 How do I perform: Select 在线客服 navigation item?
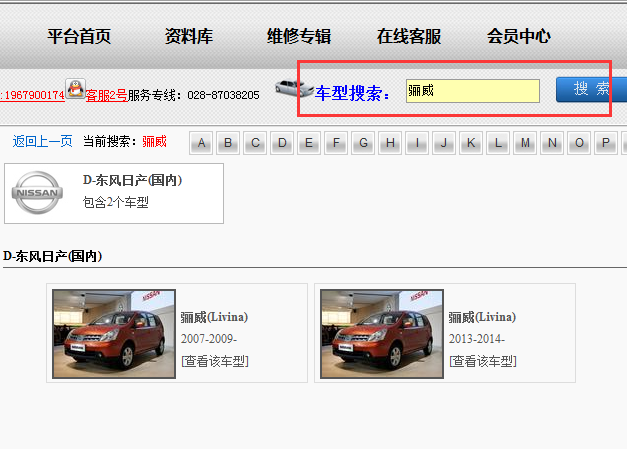(409, 36)
